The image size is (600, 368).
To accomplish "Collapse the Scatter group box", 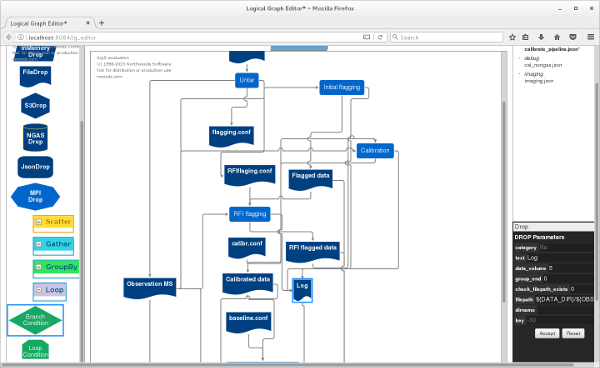I will click(x=39, y=222).
